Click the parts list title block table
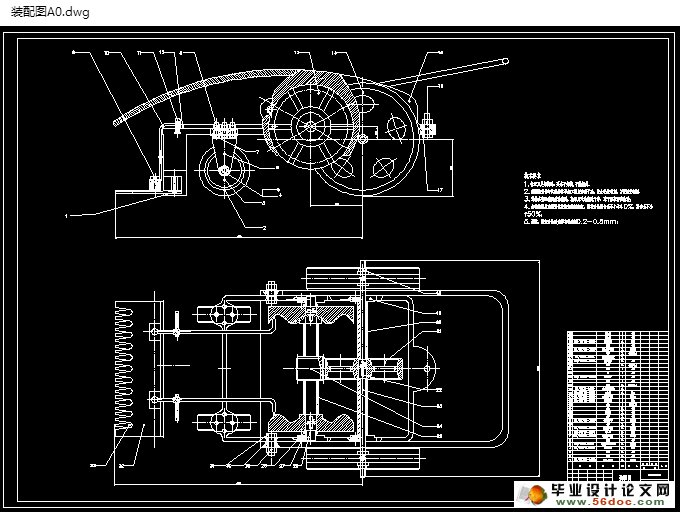This screenshot has height=512, width=680. [x=616, y=400]
